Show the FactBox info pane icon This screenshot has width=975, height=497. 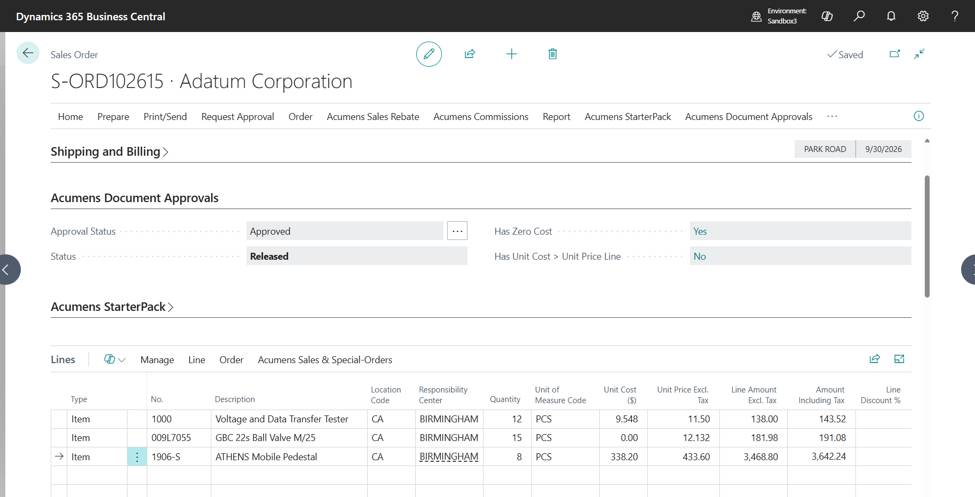point(918,116)
